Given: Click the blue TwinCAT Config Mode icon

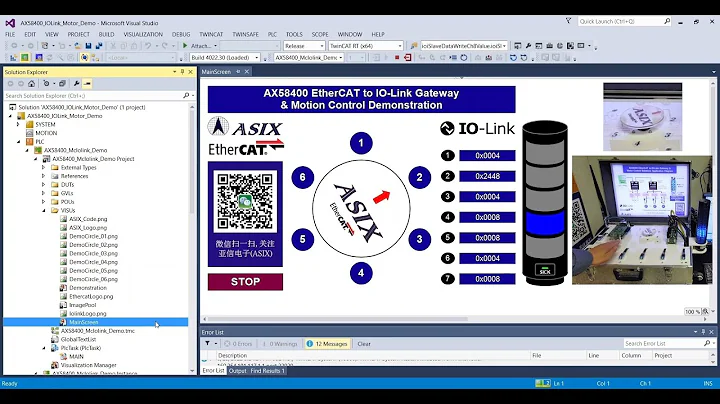Looking at the screenshot, I should pyautogui.click(x=39, y=57).
